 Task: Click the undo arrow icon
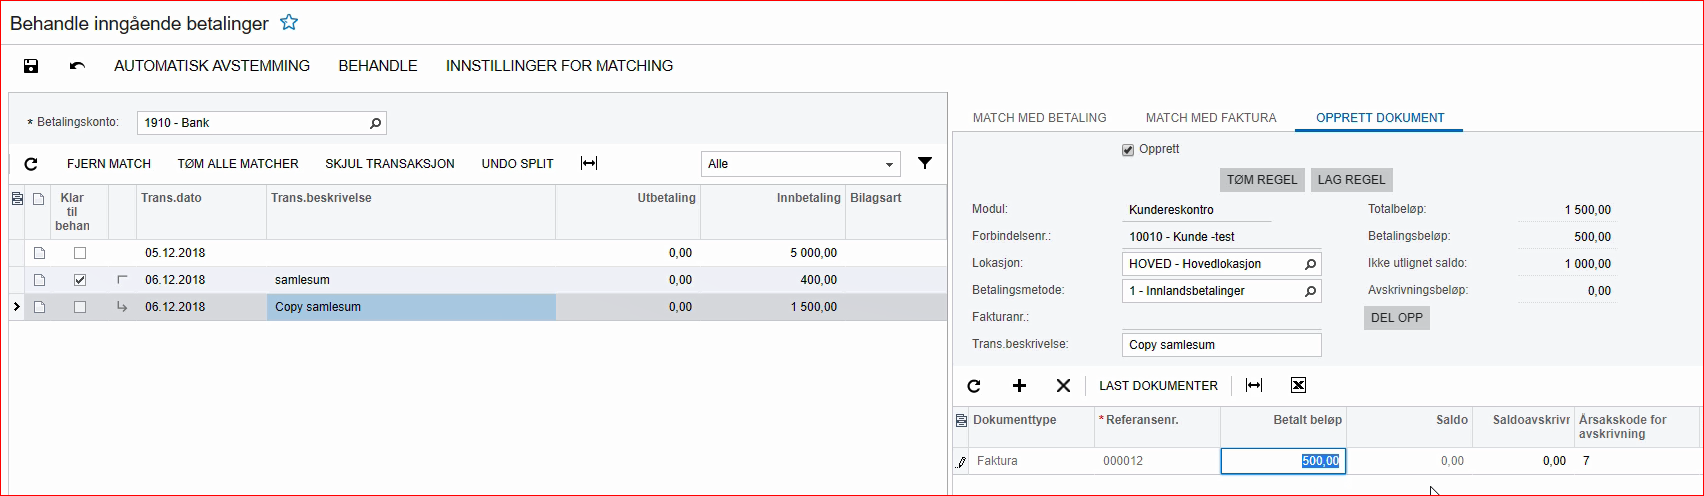tap(77, 66)
